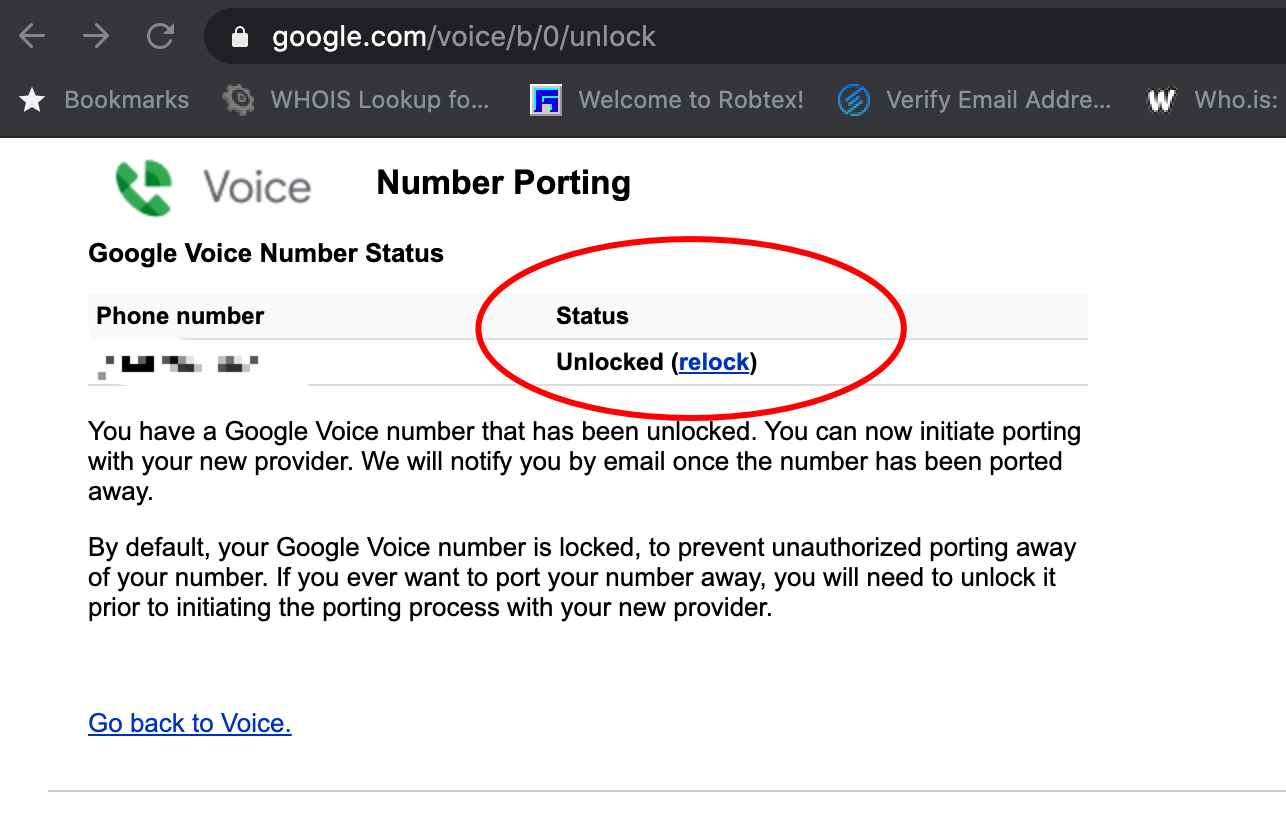
Task: Click the Phone number column header
Action: click(180, 316)
